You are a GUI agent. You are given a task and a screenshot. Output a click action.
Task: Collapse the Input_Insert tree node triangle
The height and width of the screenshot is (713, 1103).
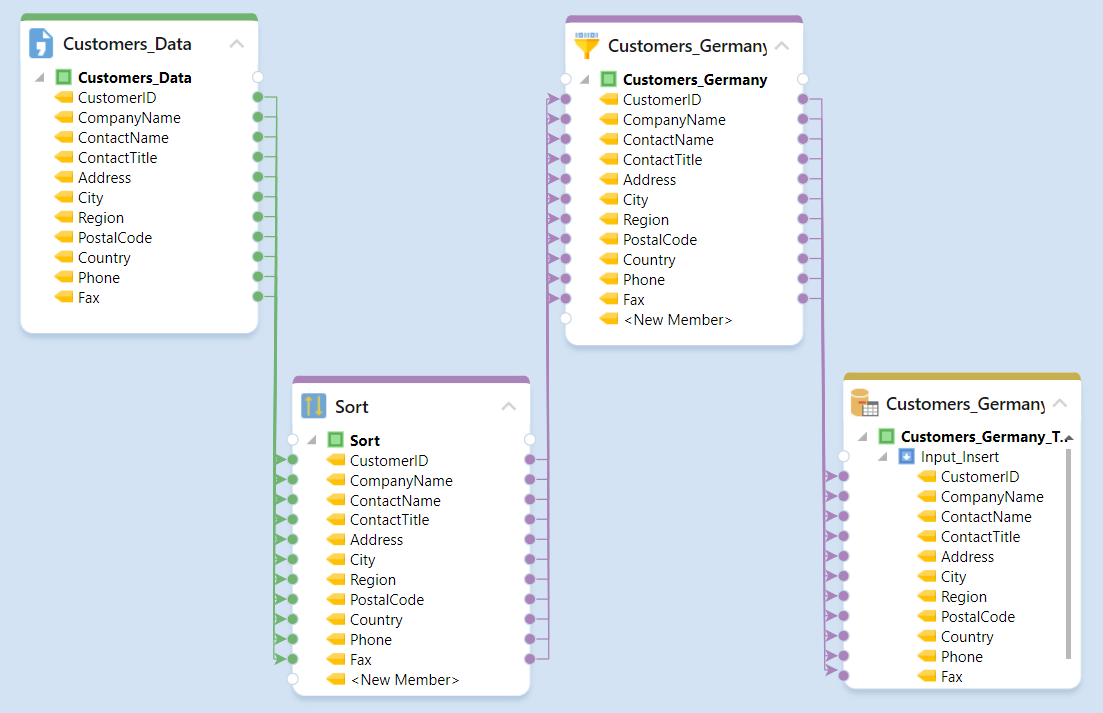point(883,457)
